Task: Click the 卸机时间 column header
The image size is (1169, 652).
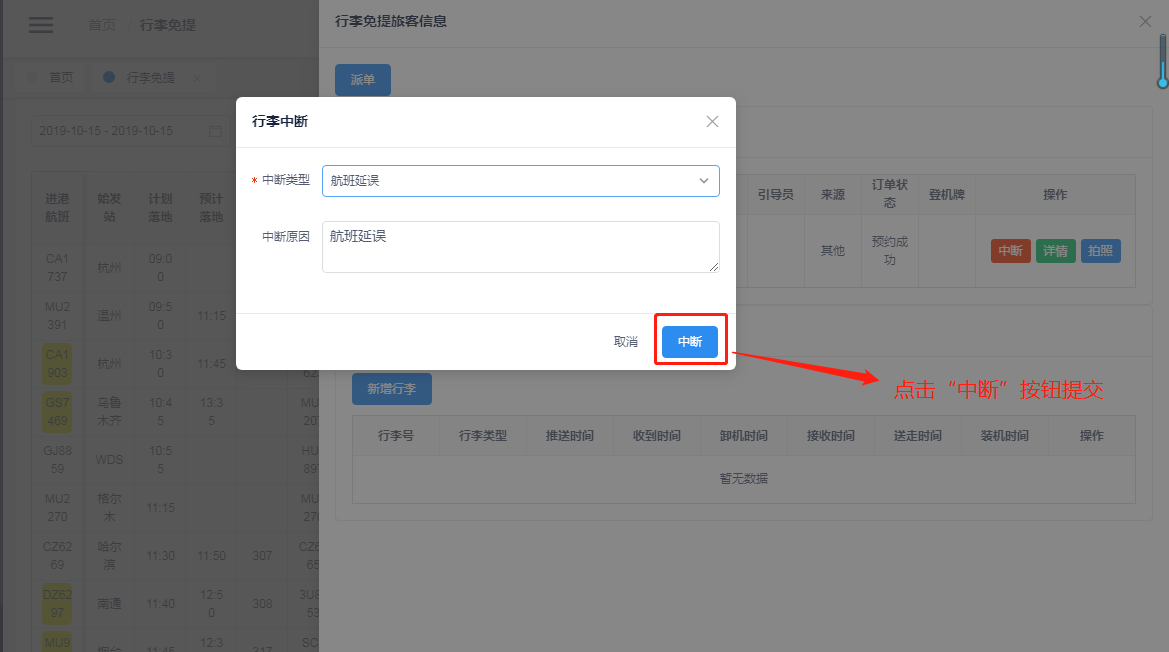Action: point(744,436)
